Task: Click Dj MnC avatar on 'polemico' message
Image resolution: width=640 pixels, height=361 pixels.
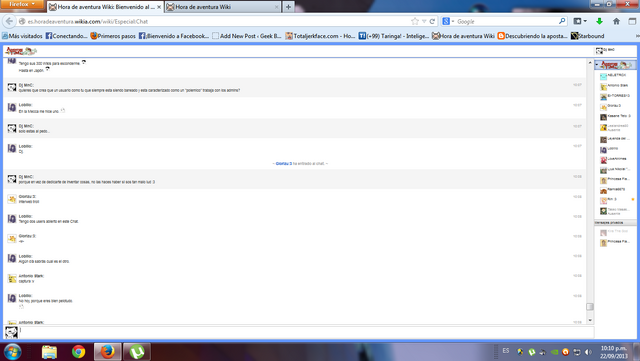Action: (12, 87)
